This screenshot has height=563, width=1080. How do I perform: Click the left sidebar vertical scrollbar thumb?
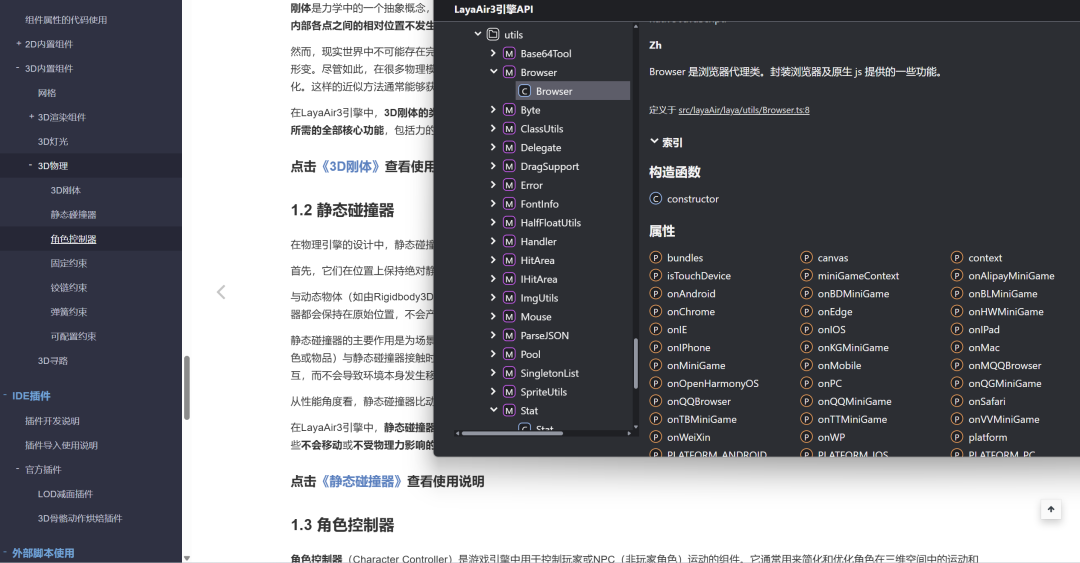click(x=186, y=387)
